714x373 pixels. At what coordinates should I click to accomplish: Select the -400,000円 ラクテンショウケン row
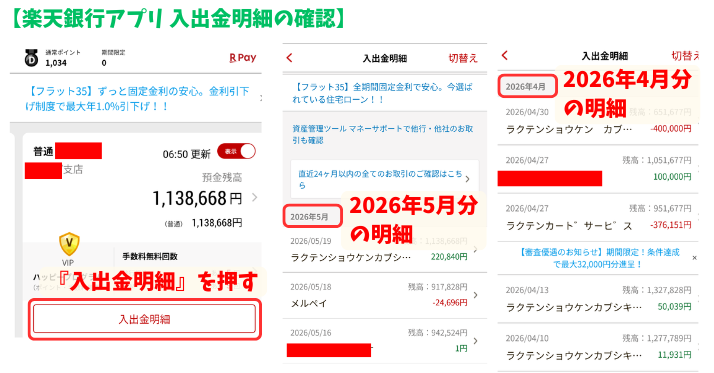598,121
